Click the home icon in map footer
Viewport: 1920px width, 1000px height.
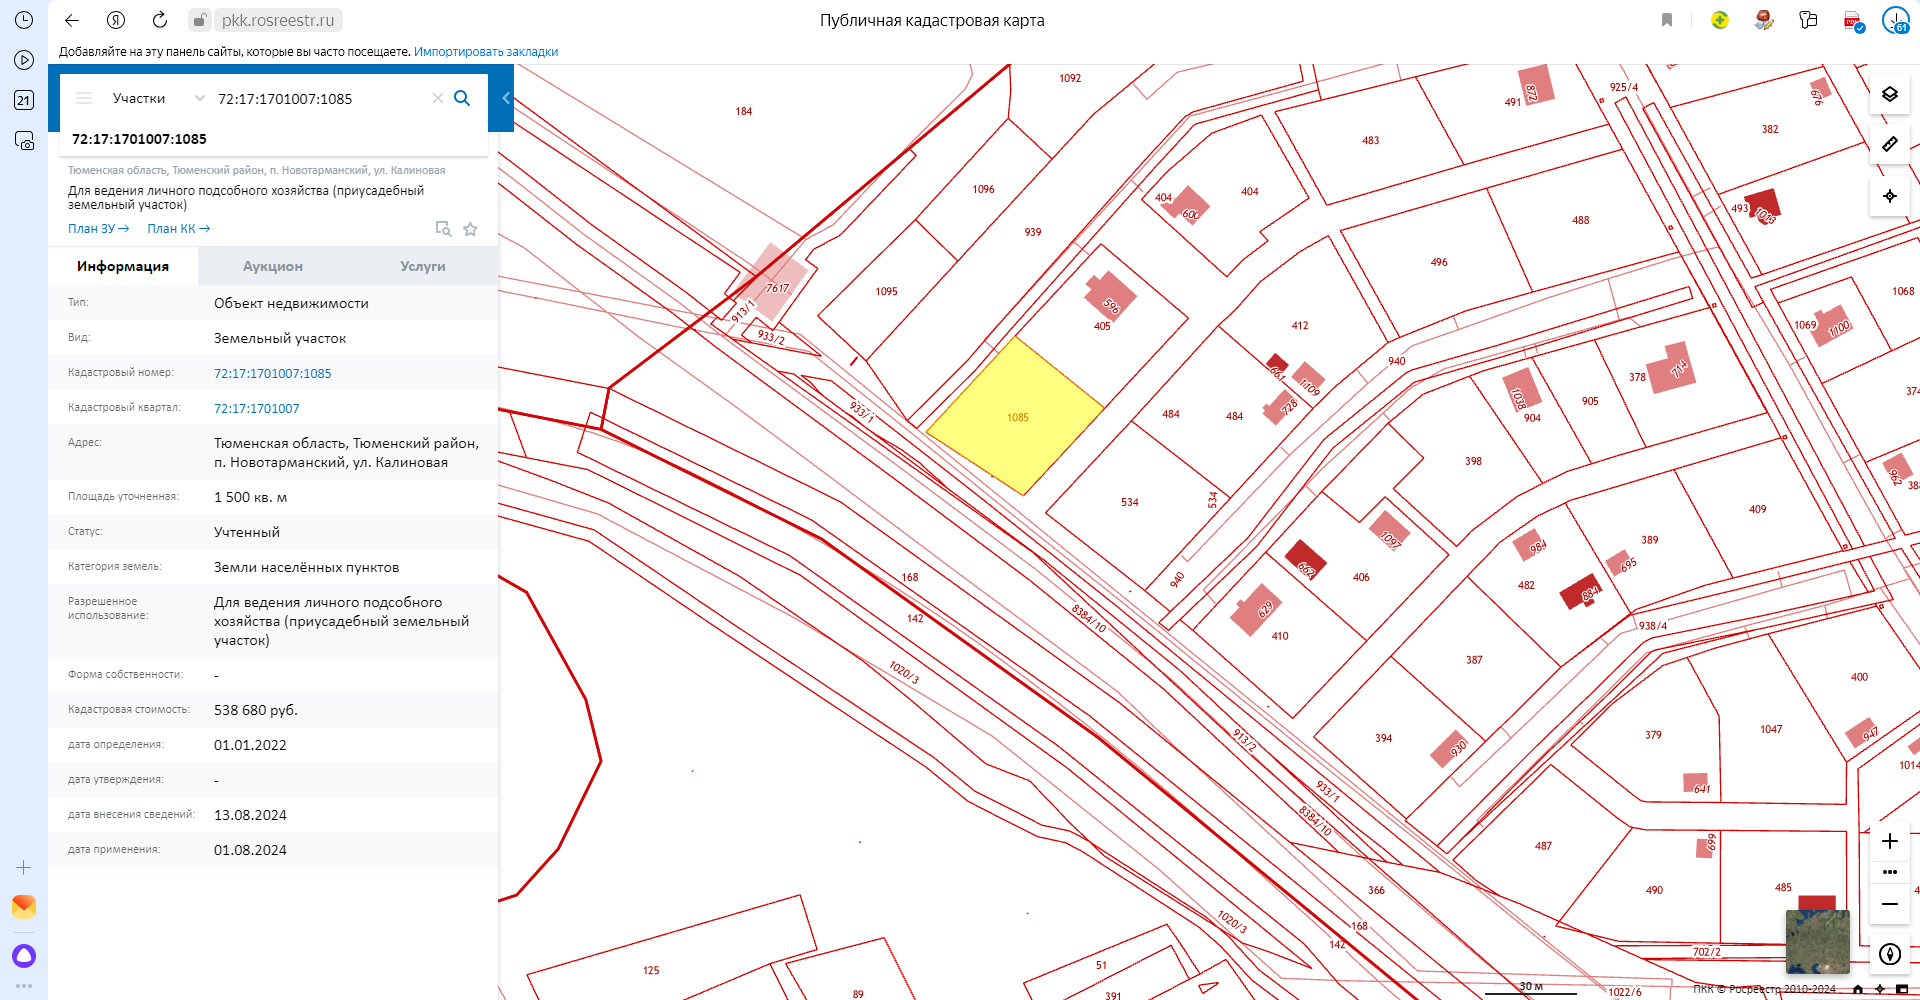[1858, 989]
